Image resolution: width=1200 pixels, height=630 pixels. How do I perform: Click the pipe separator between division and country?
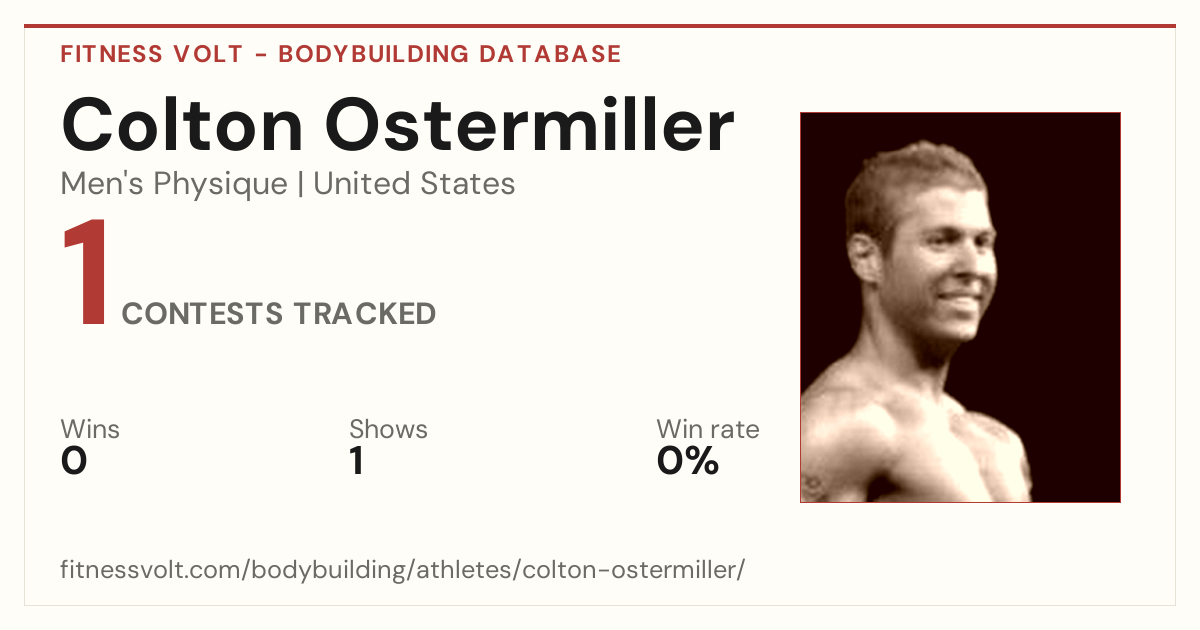click(301, 185)
